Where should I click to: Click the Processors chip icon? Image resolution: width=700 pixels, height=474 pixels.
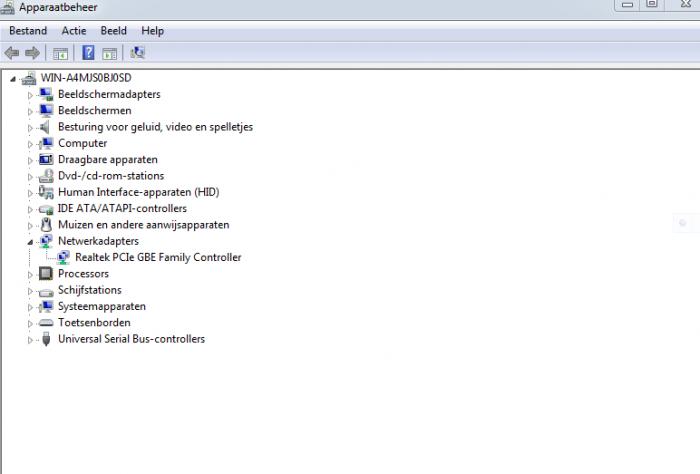click(x=46, y=273)
